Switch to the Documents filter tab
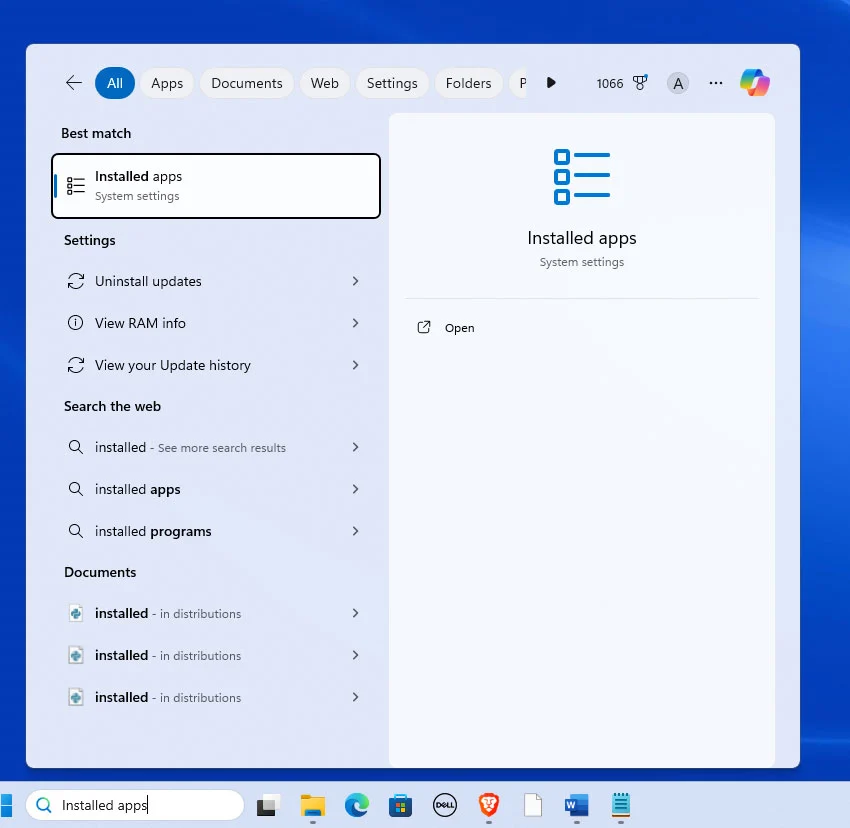Viewport: 850px width, 828px height. tap(247, 83)
